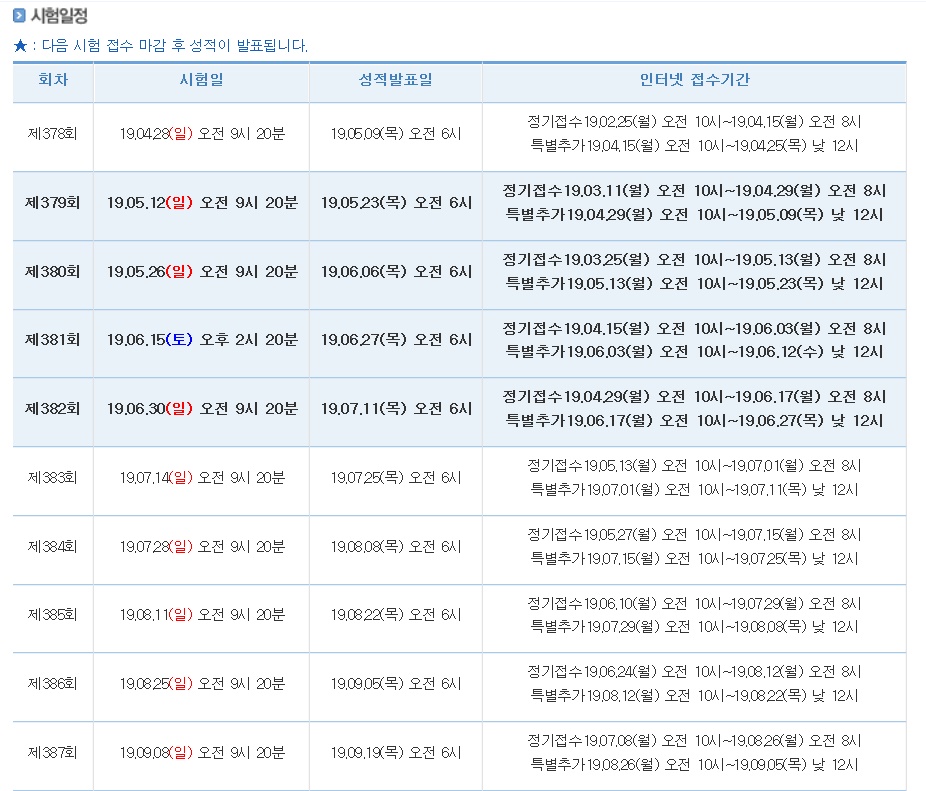The width and height of the screenshot is (926, 791).
Task: Click exam date 19.06.15(토) 오후 2시 20분
Action: (203, 340)
